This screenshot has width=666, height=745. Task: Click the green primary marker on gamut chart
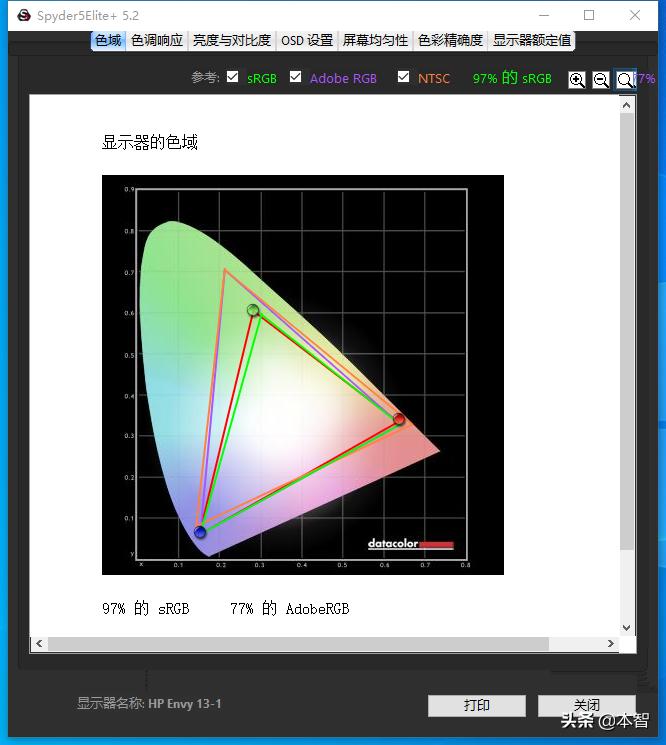(x=253, y=310)
